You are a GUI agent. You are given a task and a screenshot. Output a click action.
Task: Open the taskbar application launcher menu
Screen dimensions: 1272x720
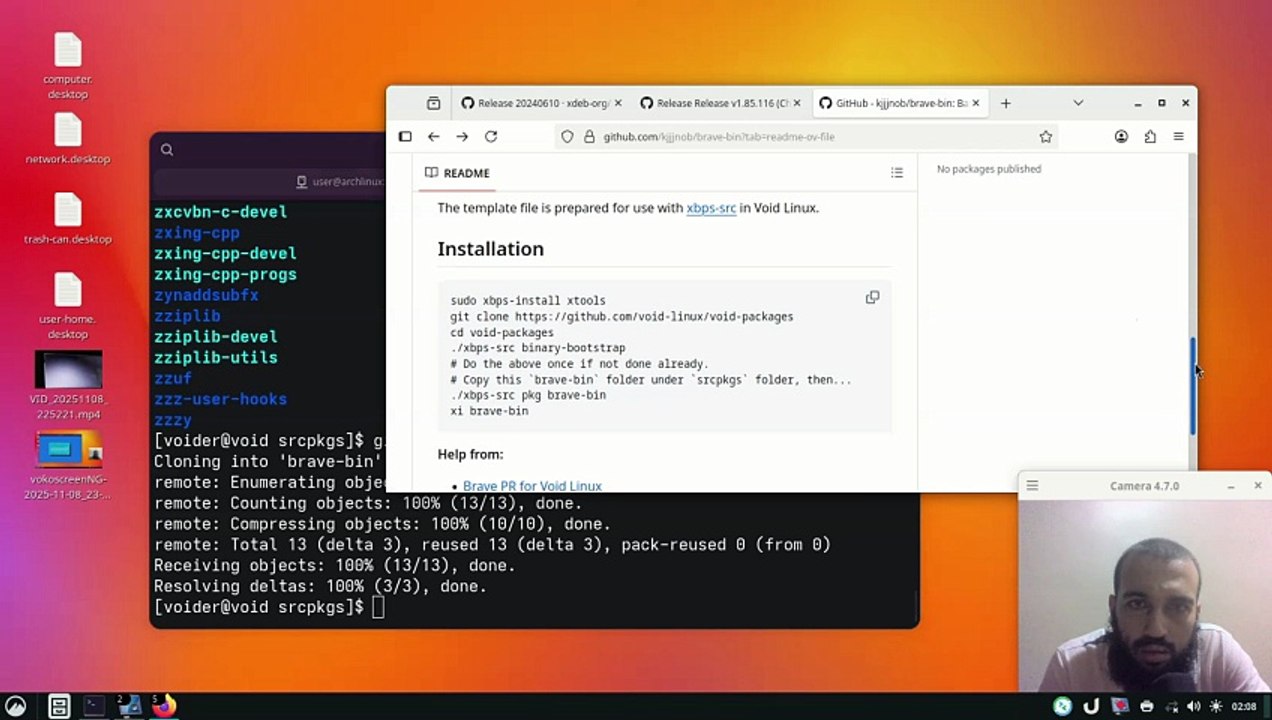pyautogui.click(x=15, y=706)
